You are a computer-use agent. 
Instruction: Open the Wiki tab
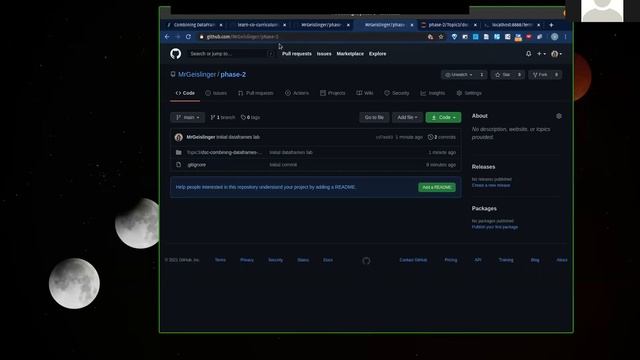click(364, 93)
